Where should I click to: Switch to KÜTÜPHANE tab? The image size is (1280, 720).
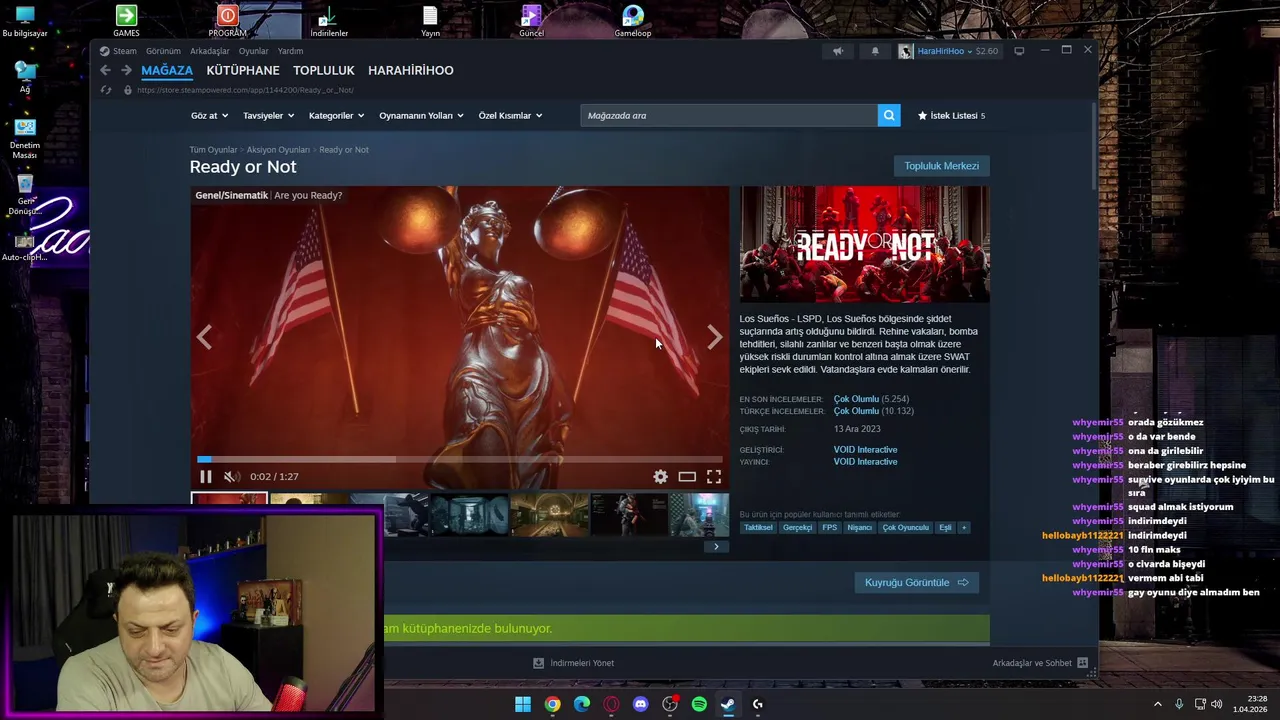click(x=243, y=70)
